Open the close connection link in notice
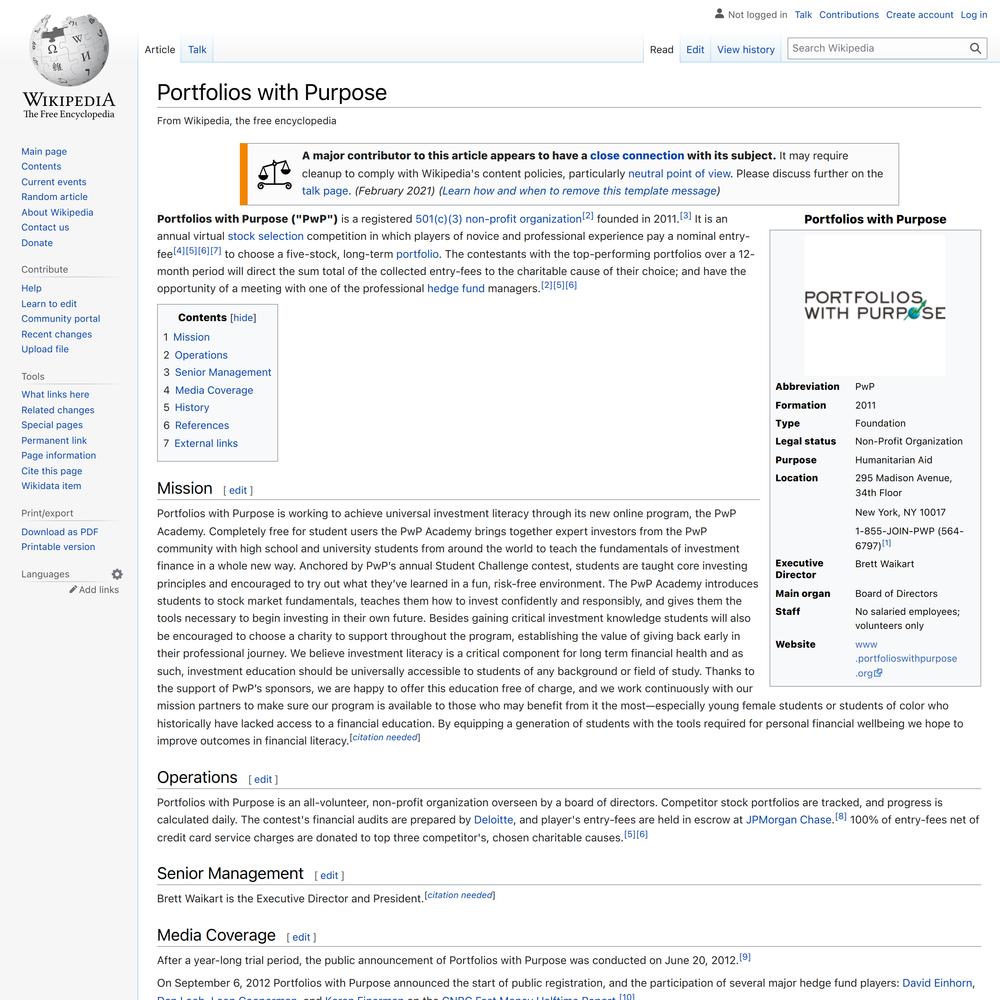 pos(637,156)
